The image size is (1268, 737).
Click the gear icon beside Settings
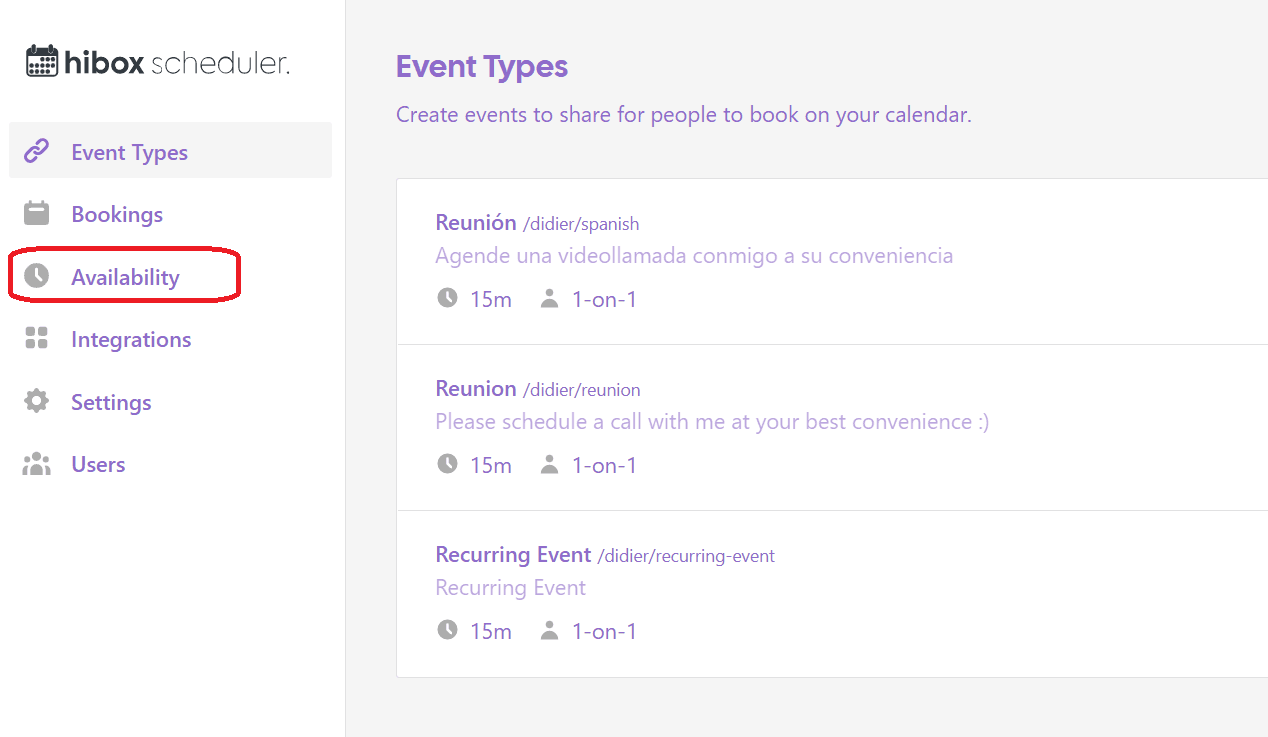(x=37, y=402)
